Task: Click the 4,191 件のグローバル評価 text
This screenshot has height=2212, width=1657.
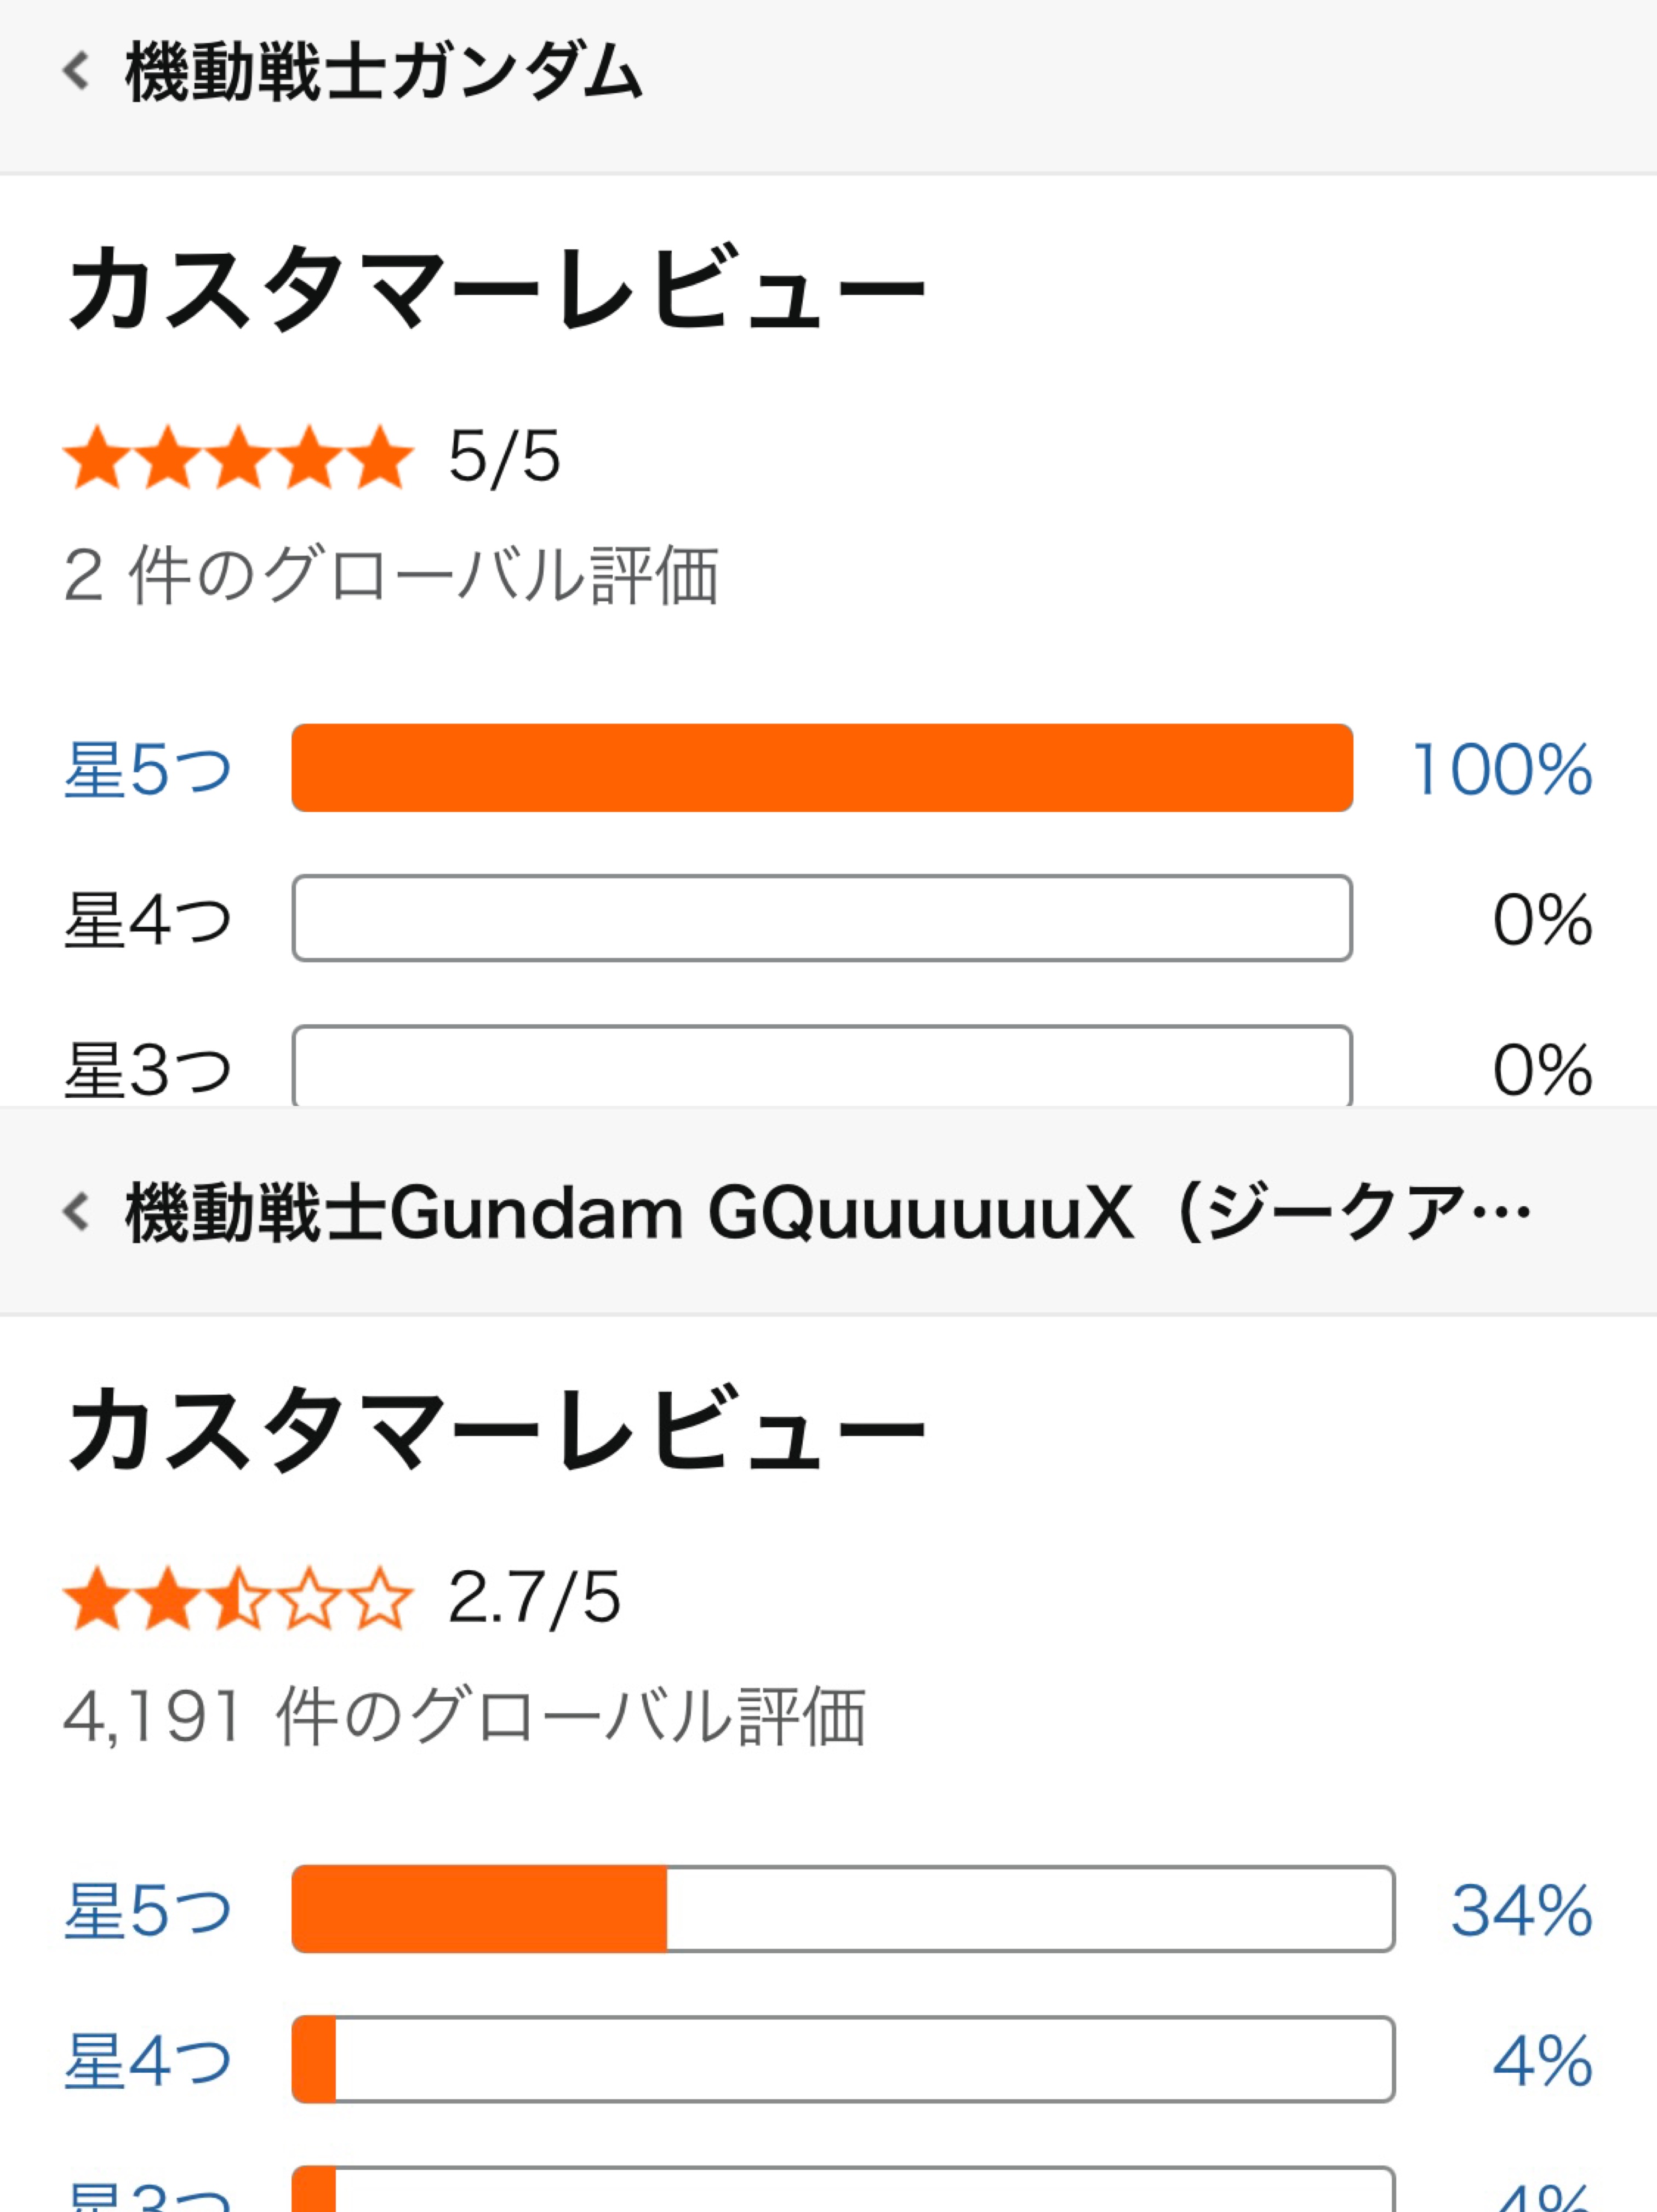Action: pyautogui.click(x=464, y=1717)
